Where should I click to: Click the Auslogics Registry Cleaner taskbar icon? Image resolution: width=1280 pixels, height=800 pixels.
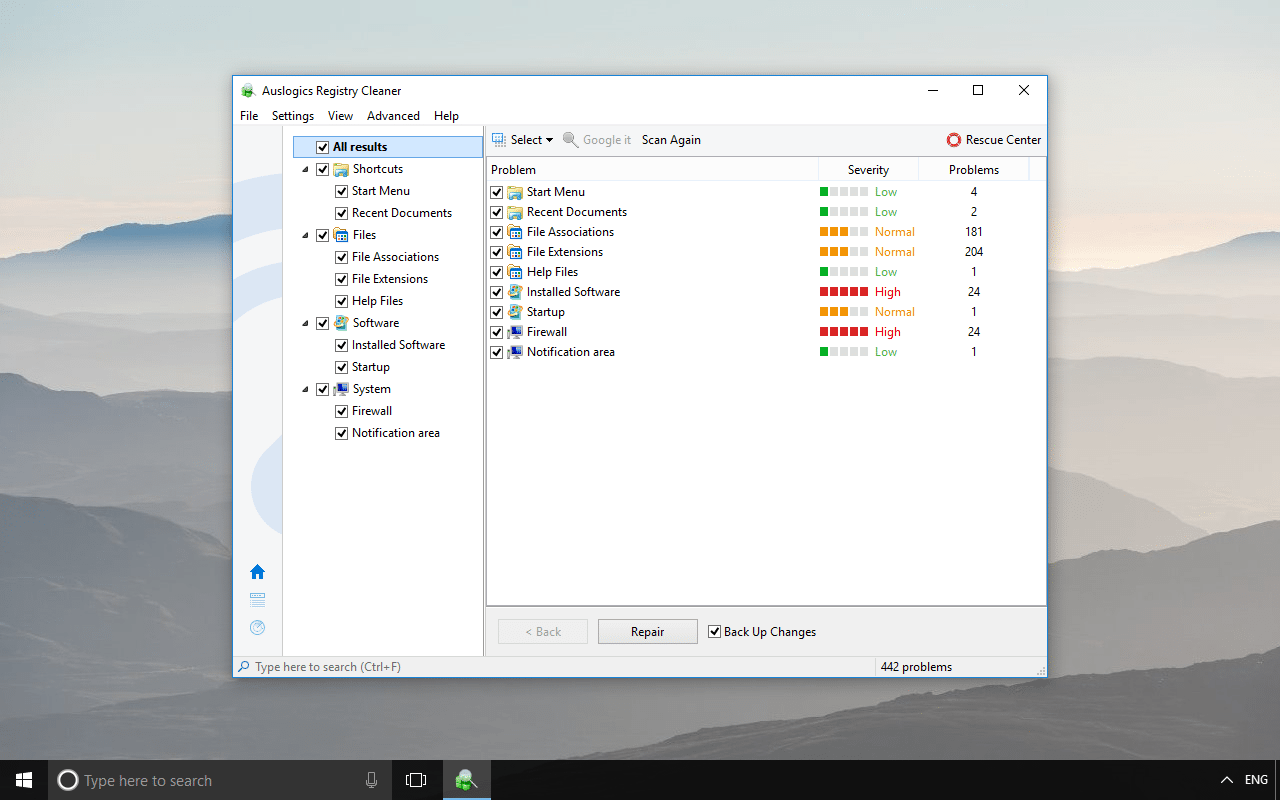pos(467,780)
